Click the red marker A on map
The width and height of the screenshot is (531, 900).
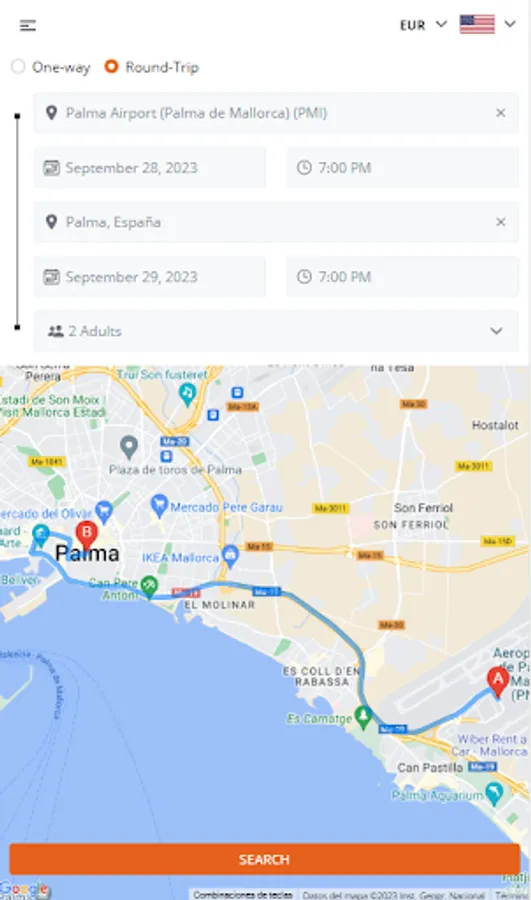click(498, 681)
